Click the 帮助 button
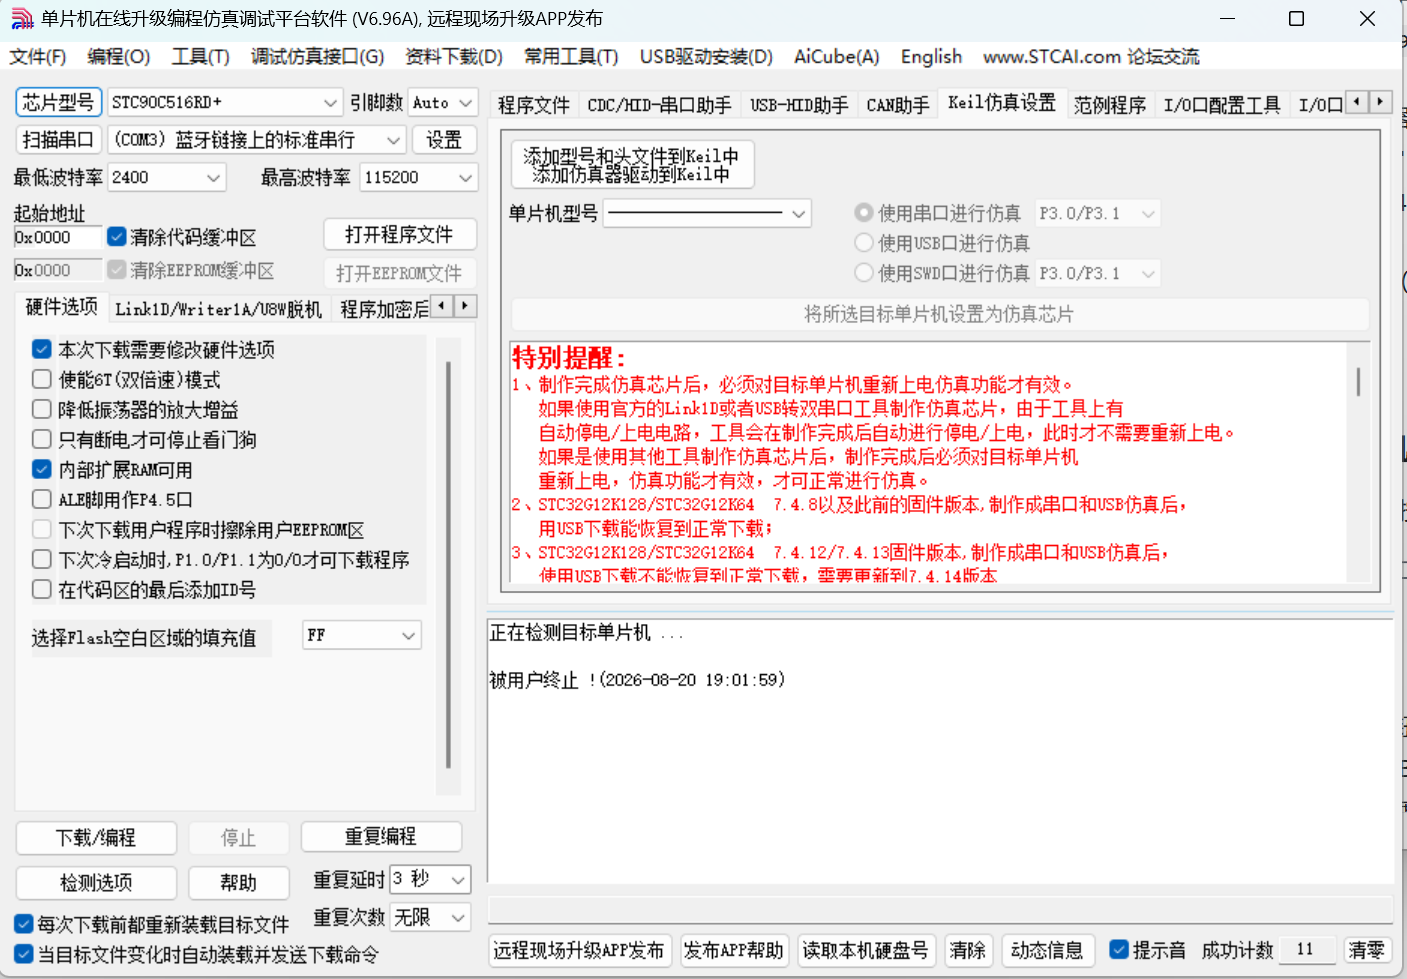The width and height of the screenshot is (1407, 979). click(239, 883)
